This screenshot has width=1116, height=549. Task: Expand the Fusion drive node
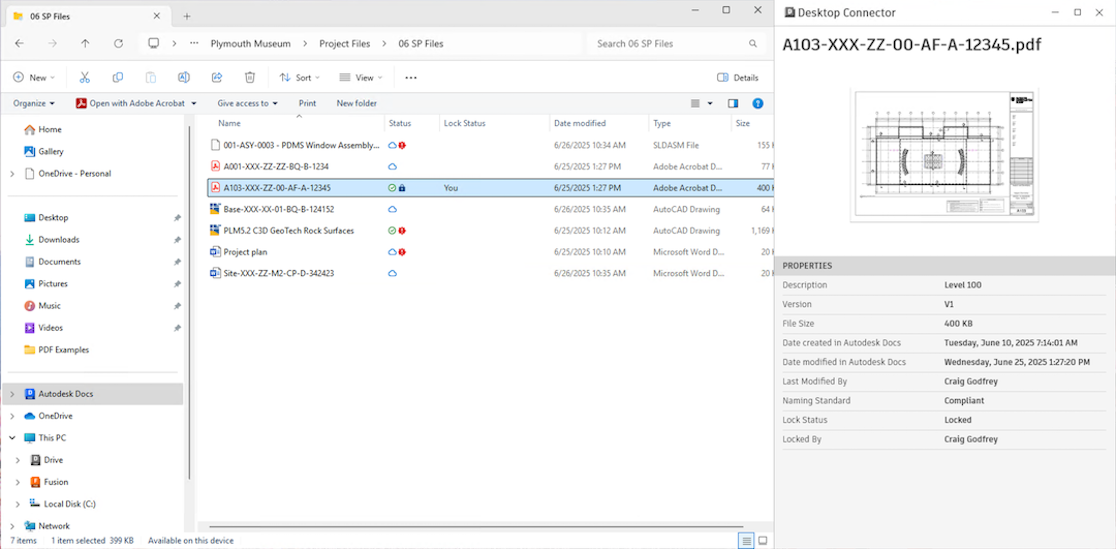(19, 482)
